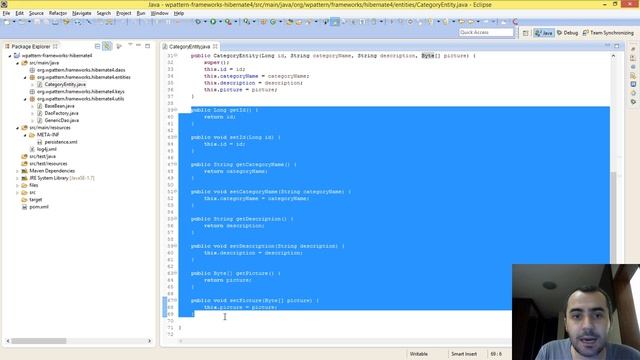Screen dimensions: 640x360
Task: Open the File menu
Action: coord(7,13)
